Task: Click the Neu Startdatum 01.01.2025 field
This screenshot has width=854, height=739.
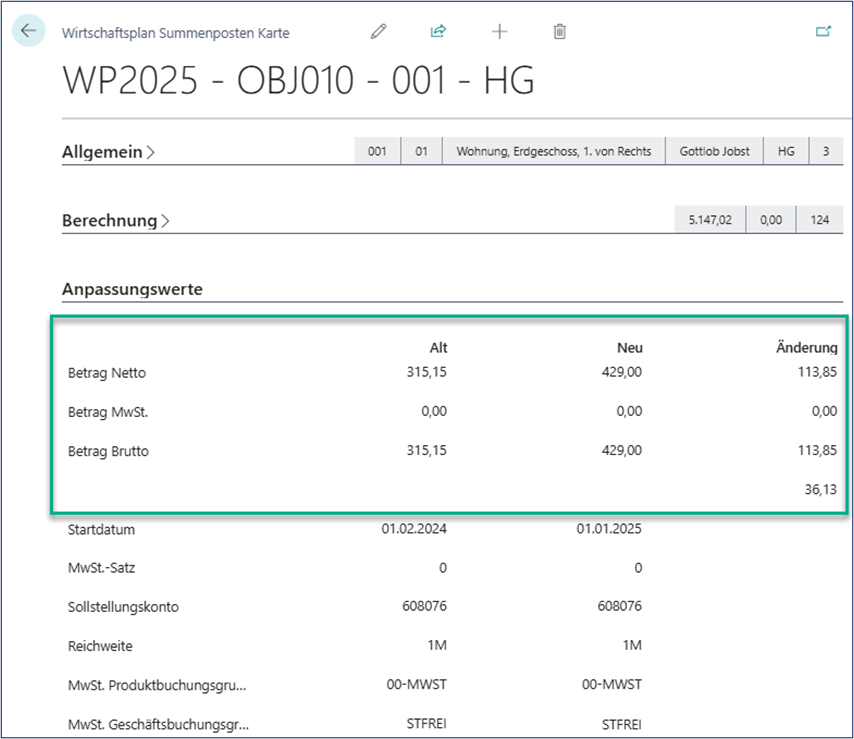Action: [x=609, y=529]
